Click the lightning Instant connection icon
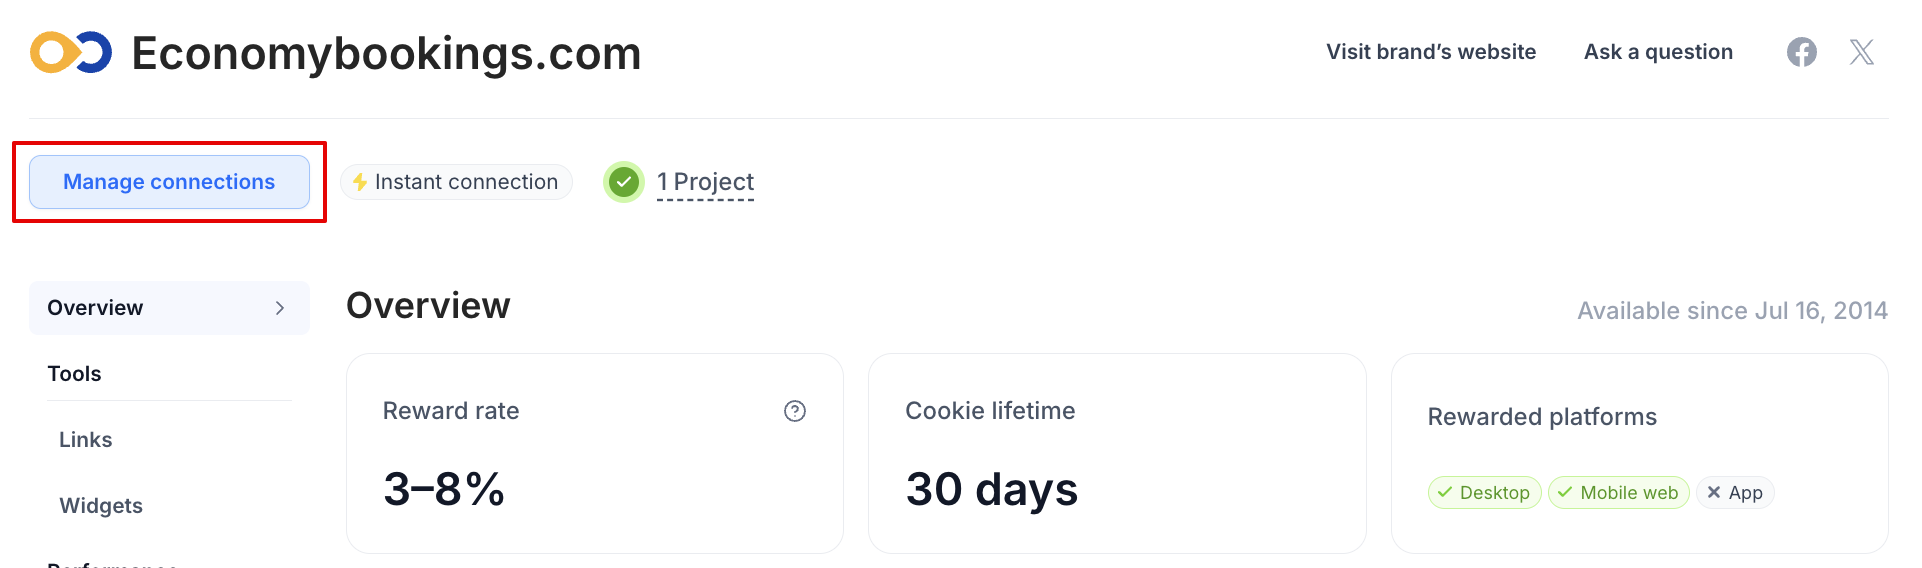 [x=360, y=182]
